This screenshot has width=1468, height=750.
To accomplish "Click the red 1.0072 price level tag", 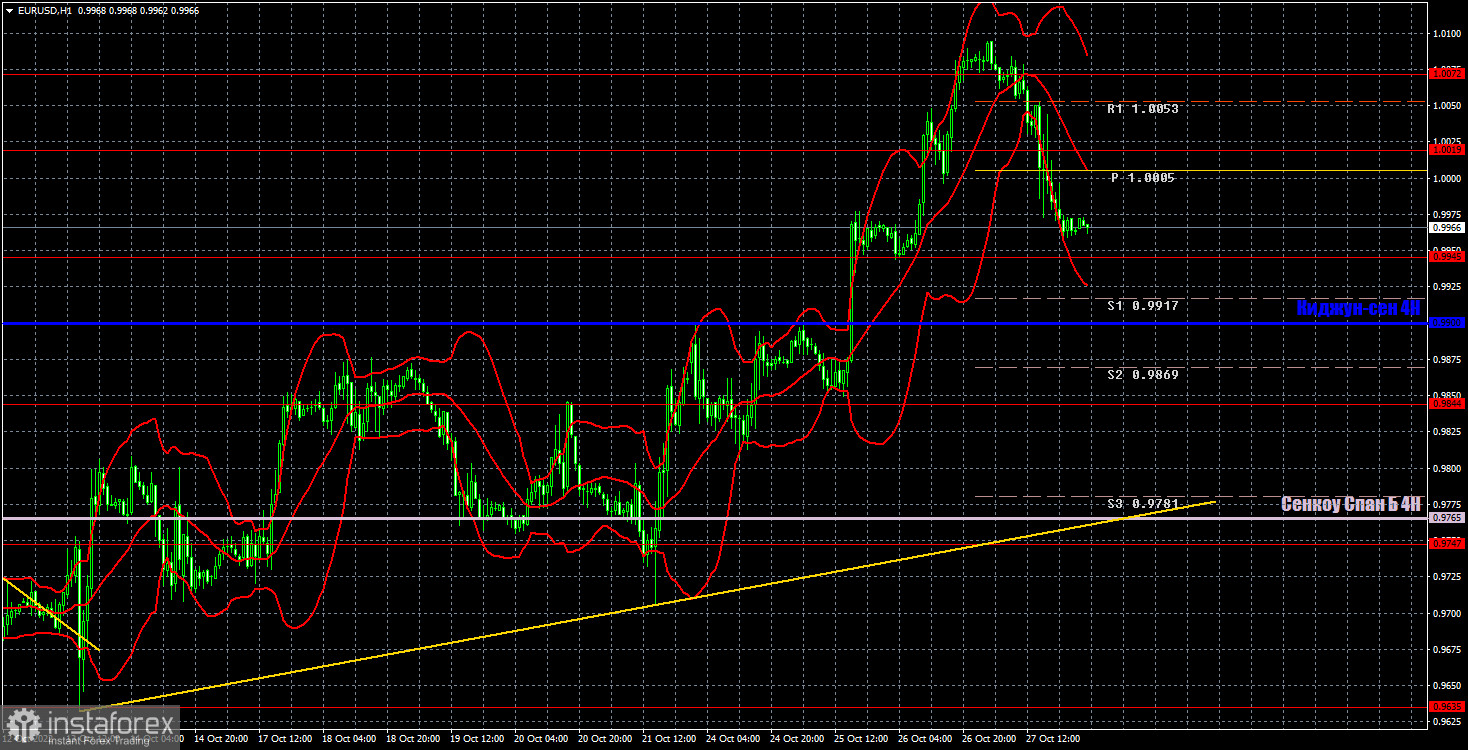I will (1447, 73).
